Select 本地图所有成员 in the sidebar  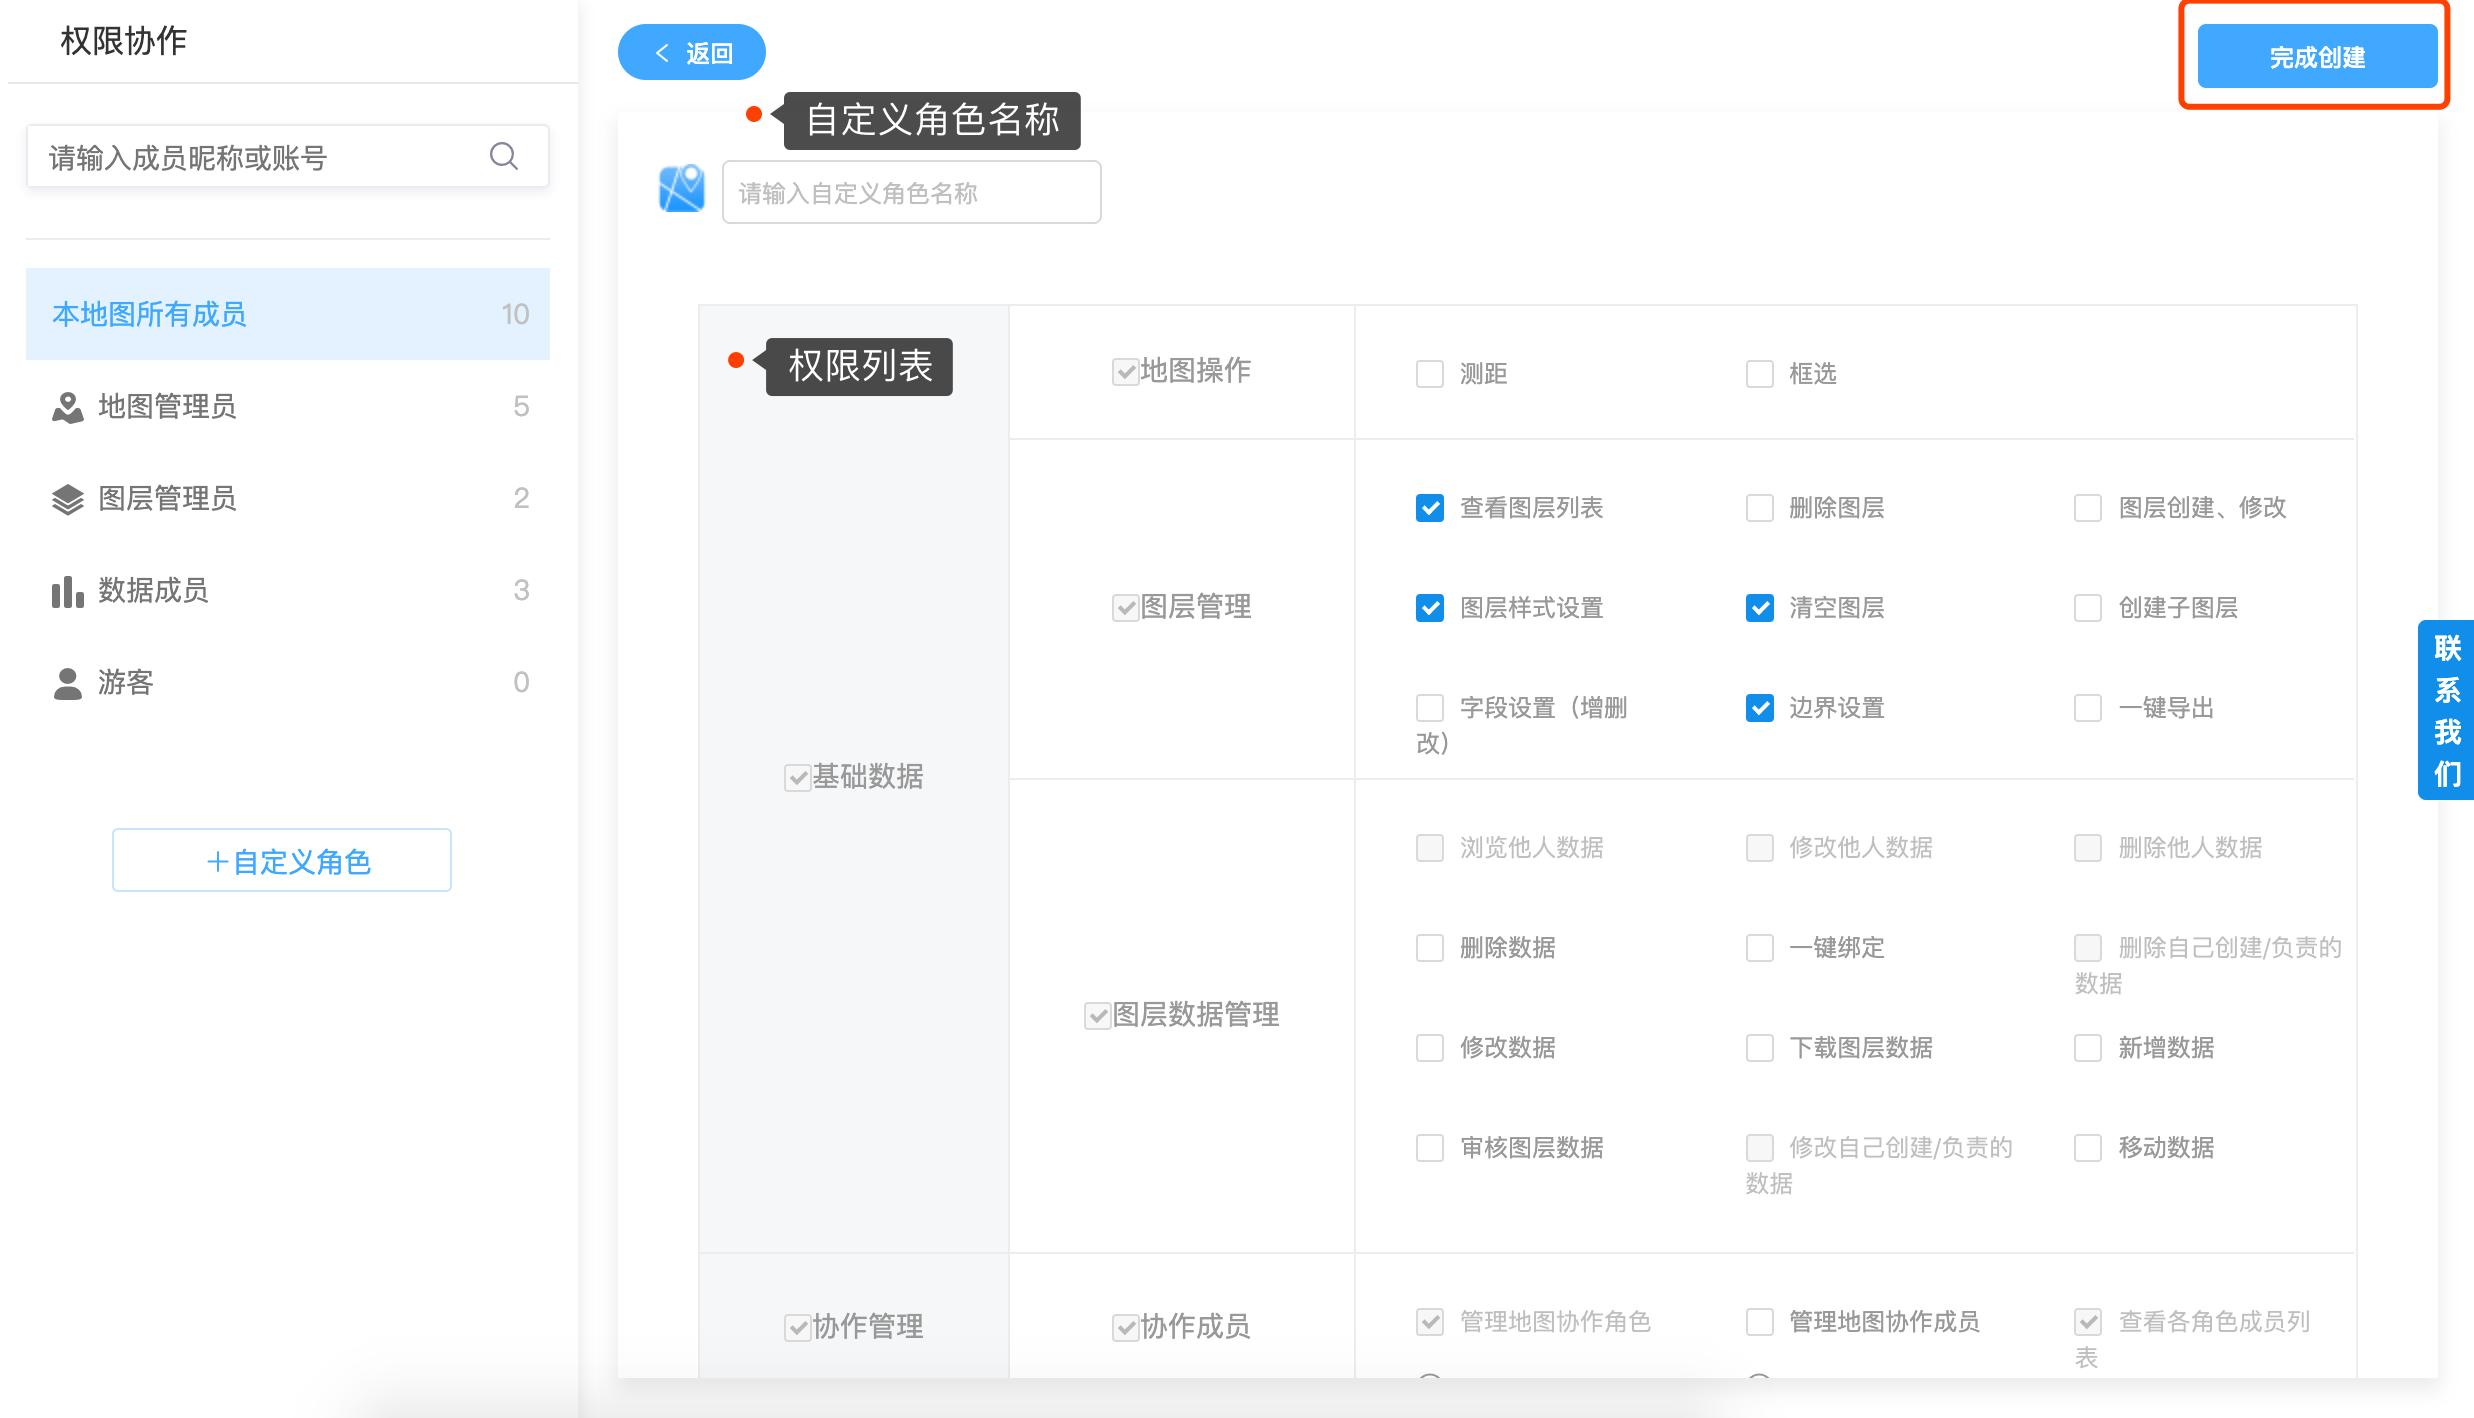click(288, 314)
